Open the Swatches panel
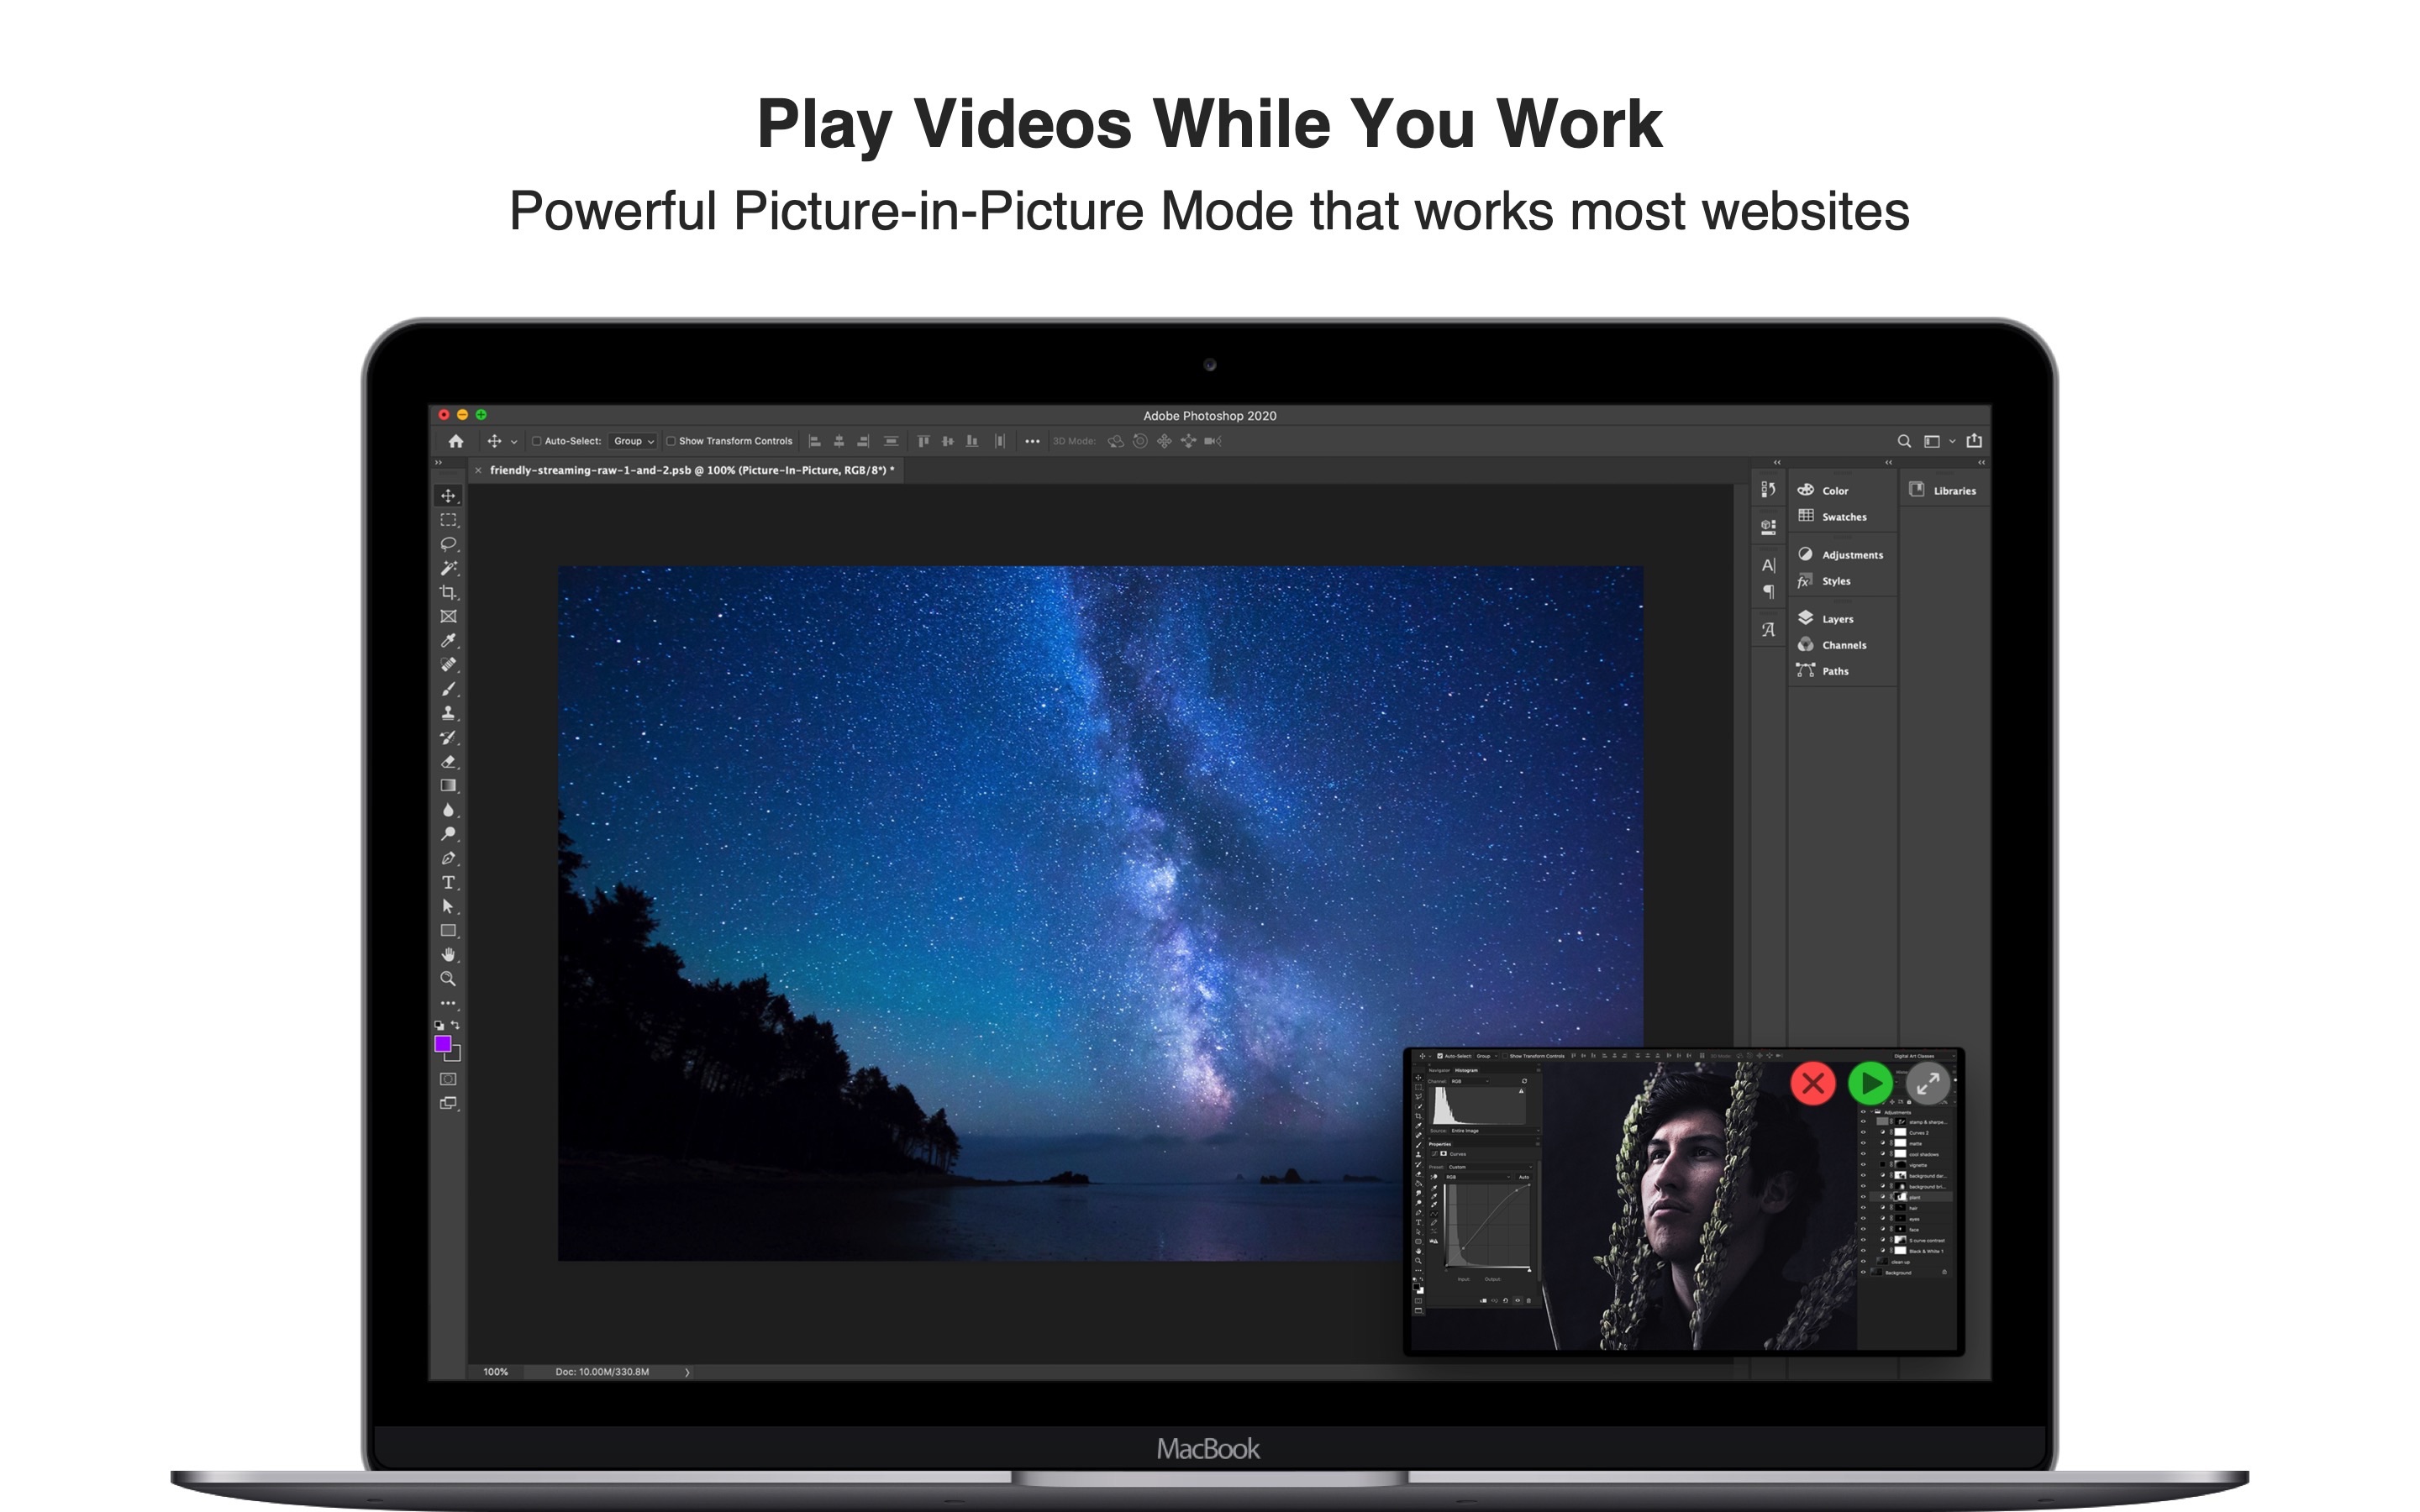 [1843, 517]
